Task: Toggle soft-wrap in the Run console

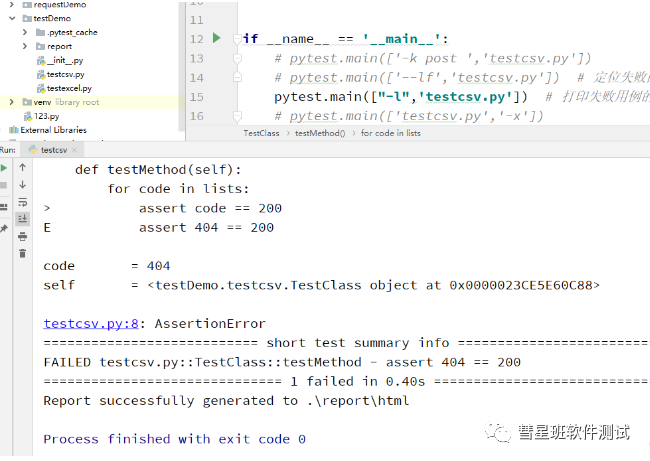Action: coord(22,201)
